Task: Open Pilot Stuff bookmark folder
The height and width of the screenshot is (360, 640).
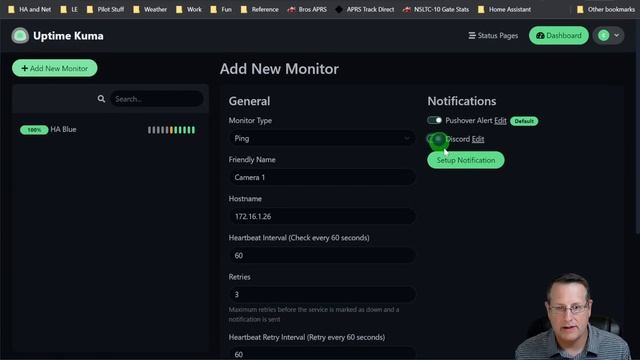Action: [106, 9]
